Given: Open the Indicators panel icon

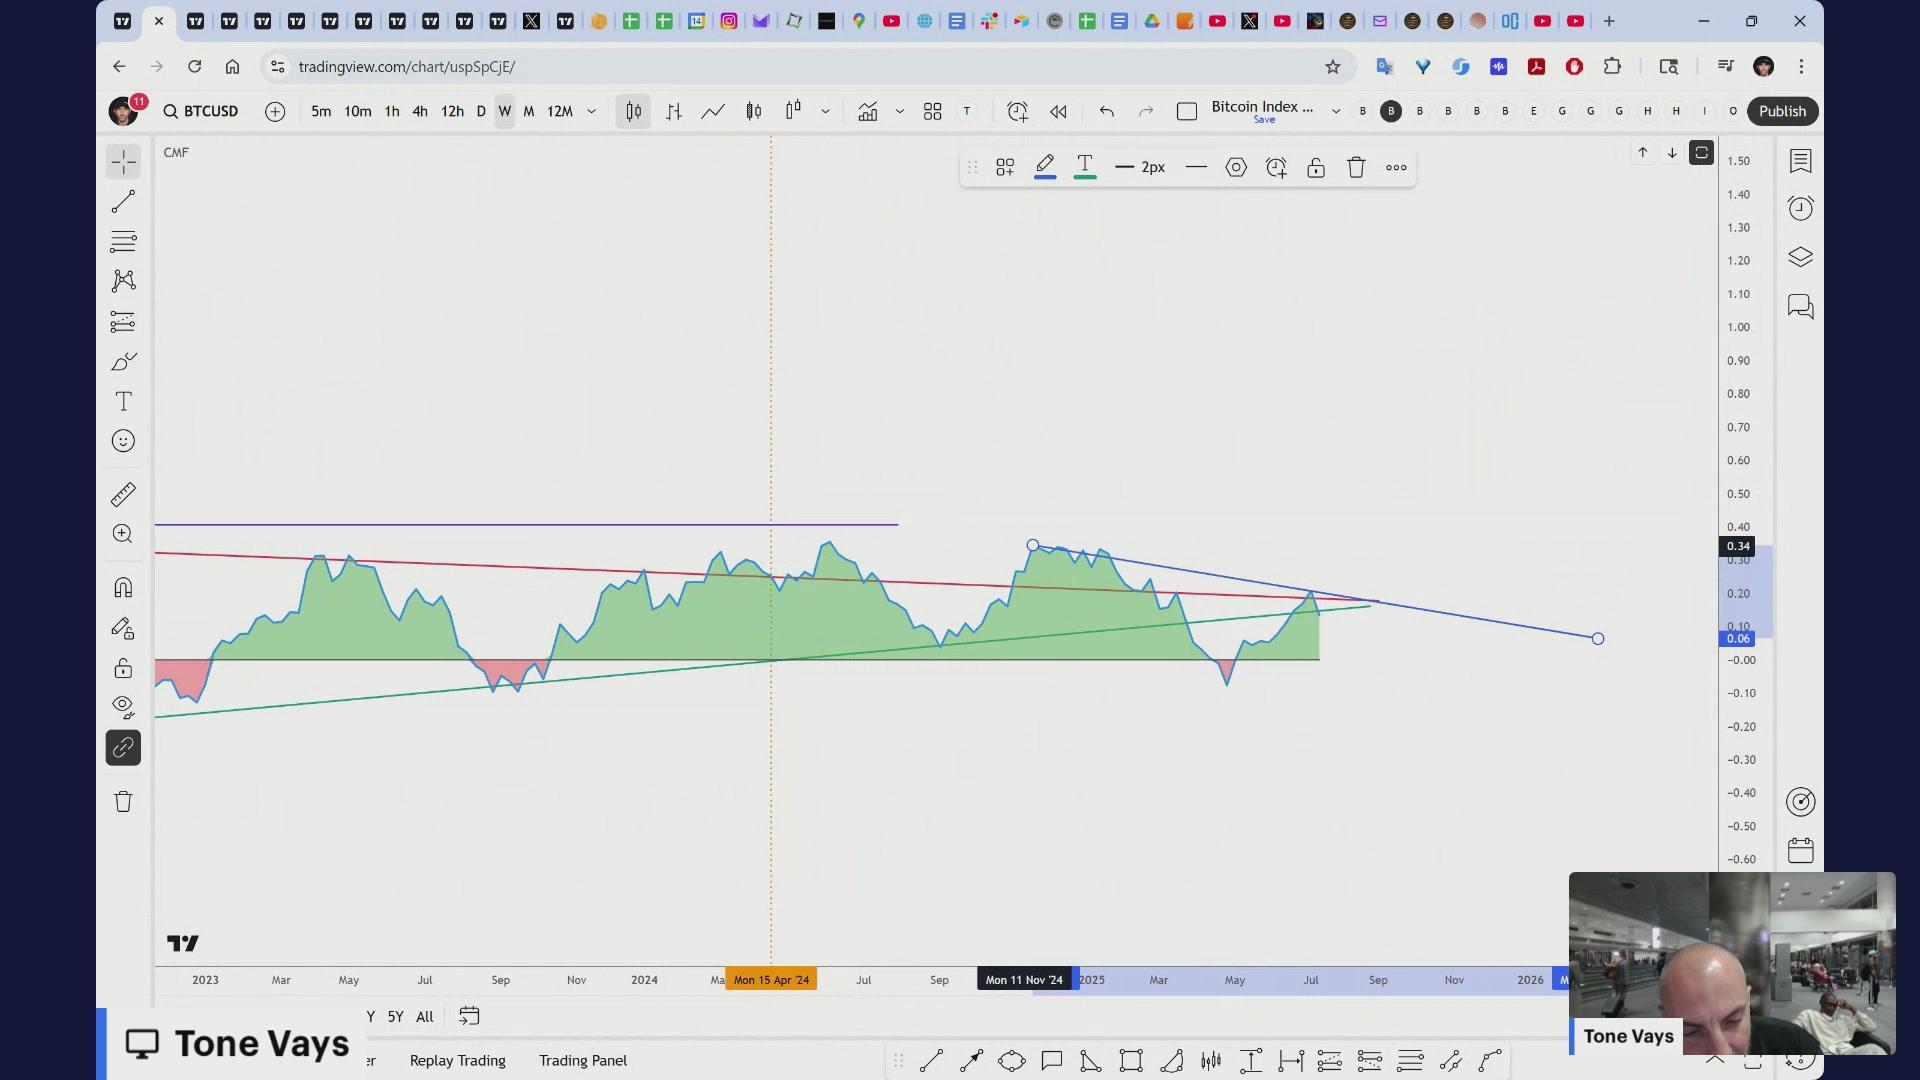Looking at the screenshot, I should (867, 111).
